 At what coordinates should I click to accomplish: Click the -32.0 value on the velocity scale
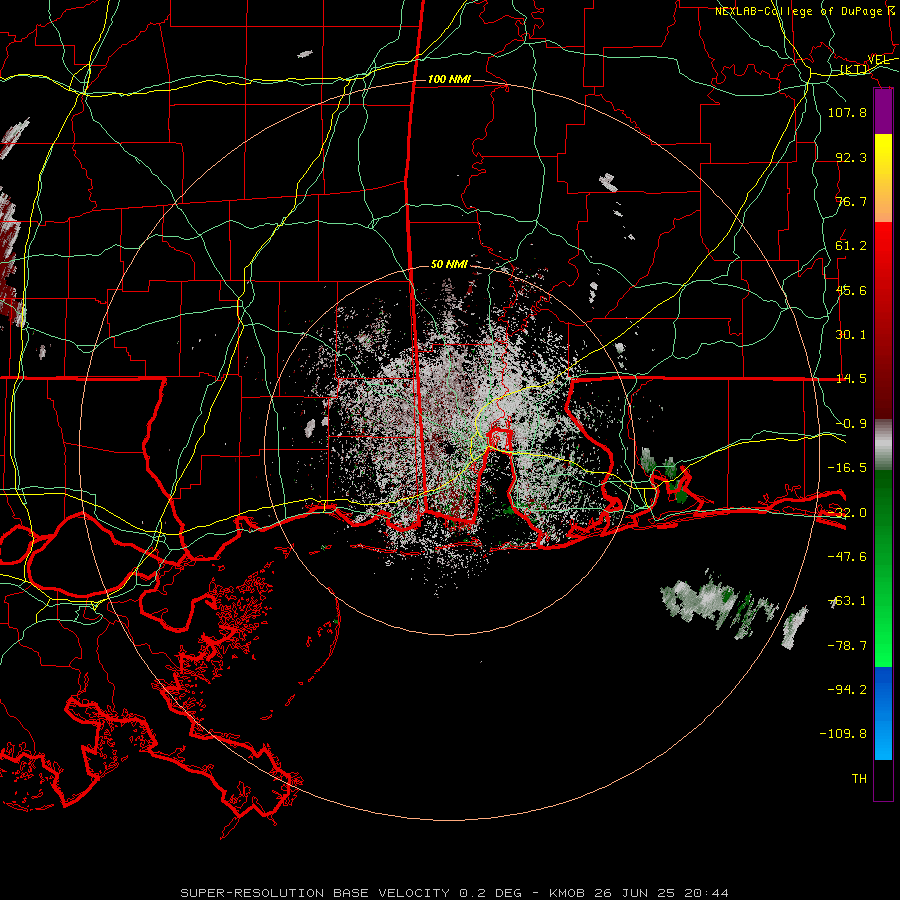[x=847, y=513]
